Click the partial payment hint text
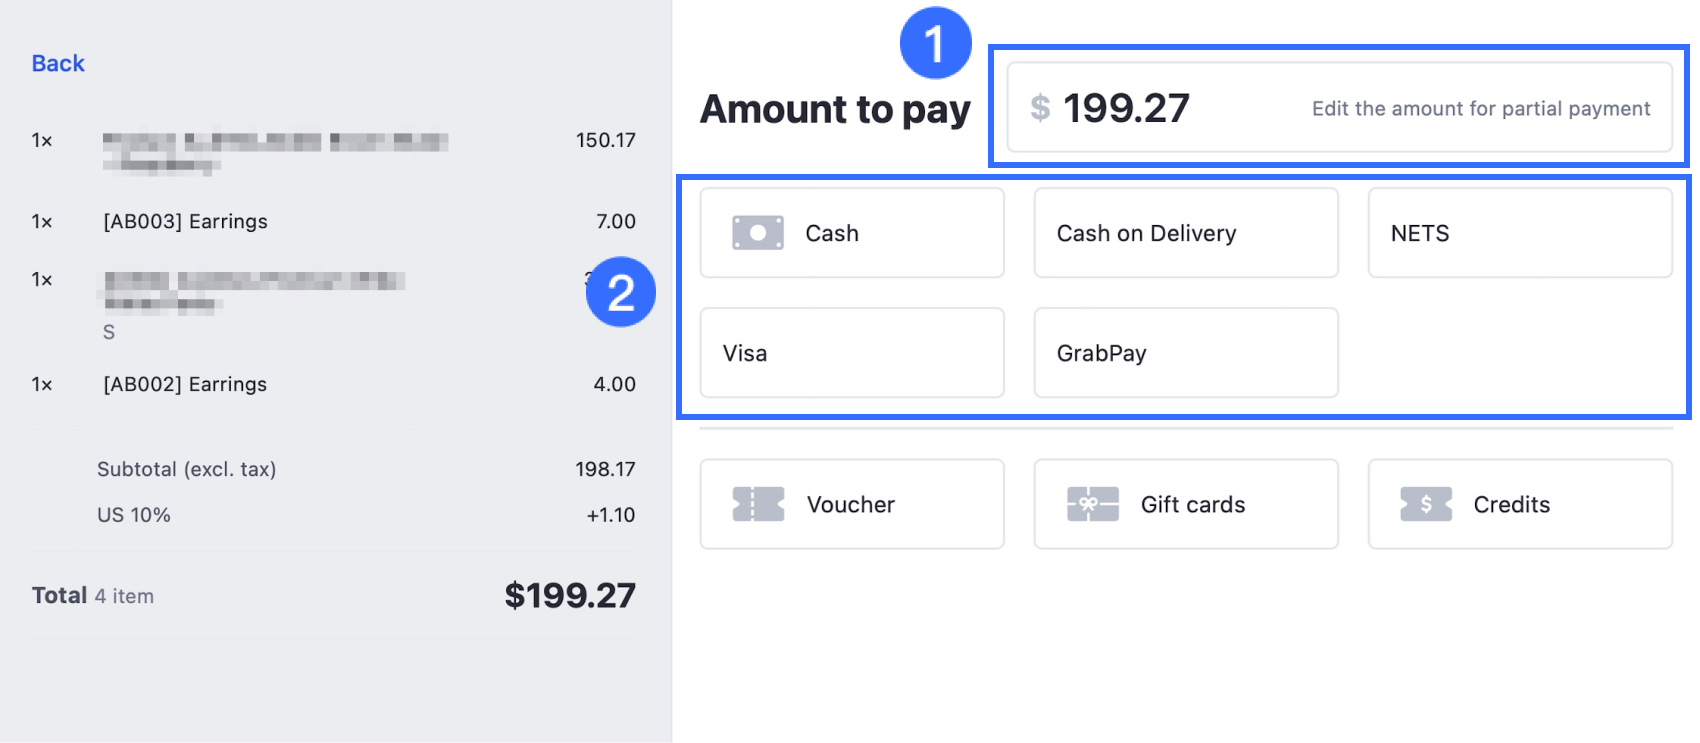This screenshot has width=1700, height=743. click(x=1480, y=108)
